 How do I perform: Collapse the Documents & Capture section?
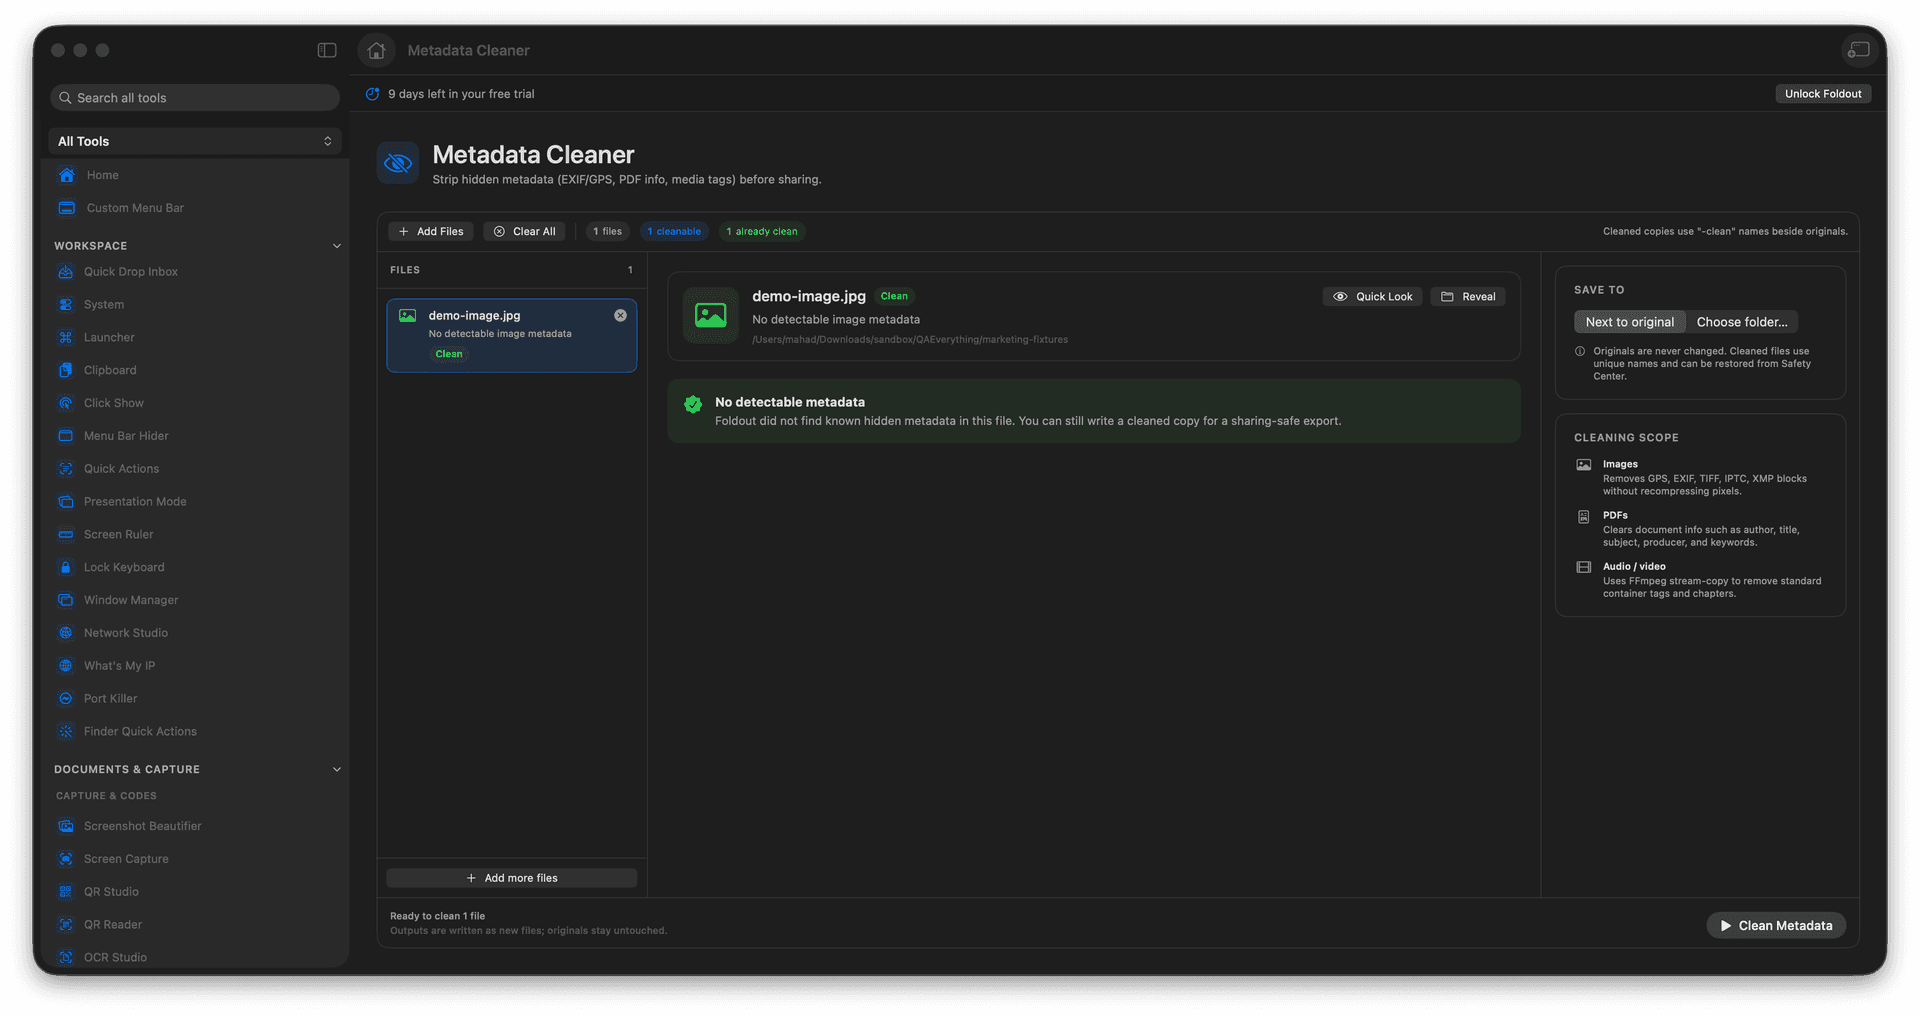coord(337,770)
